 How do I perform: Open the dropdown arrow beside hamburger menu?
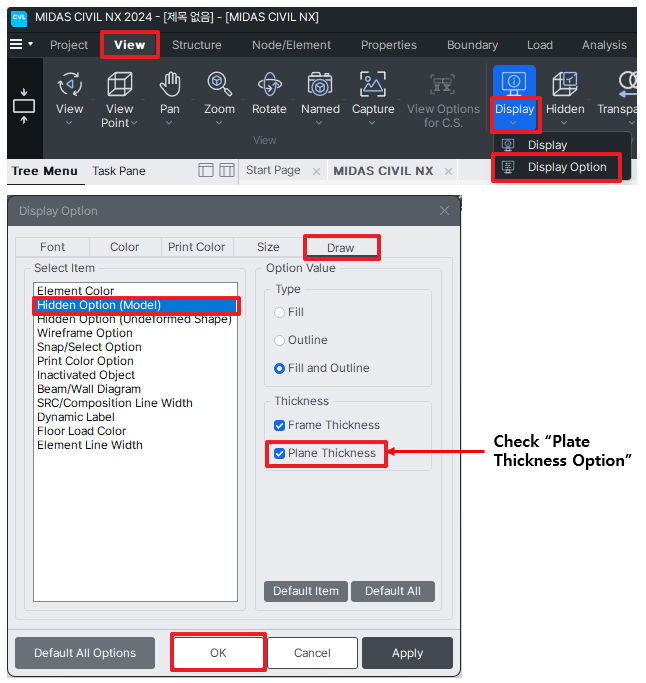[30, 44]
